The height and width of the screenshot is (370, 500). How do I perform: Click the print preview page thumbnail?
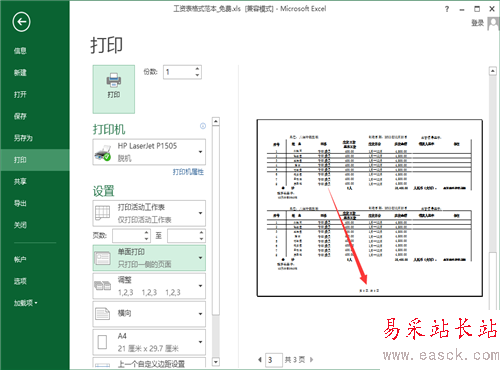tap(370, 208)
